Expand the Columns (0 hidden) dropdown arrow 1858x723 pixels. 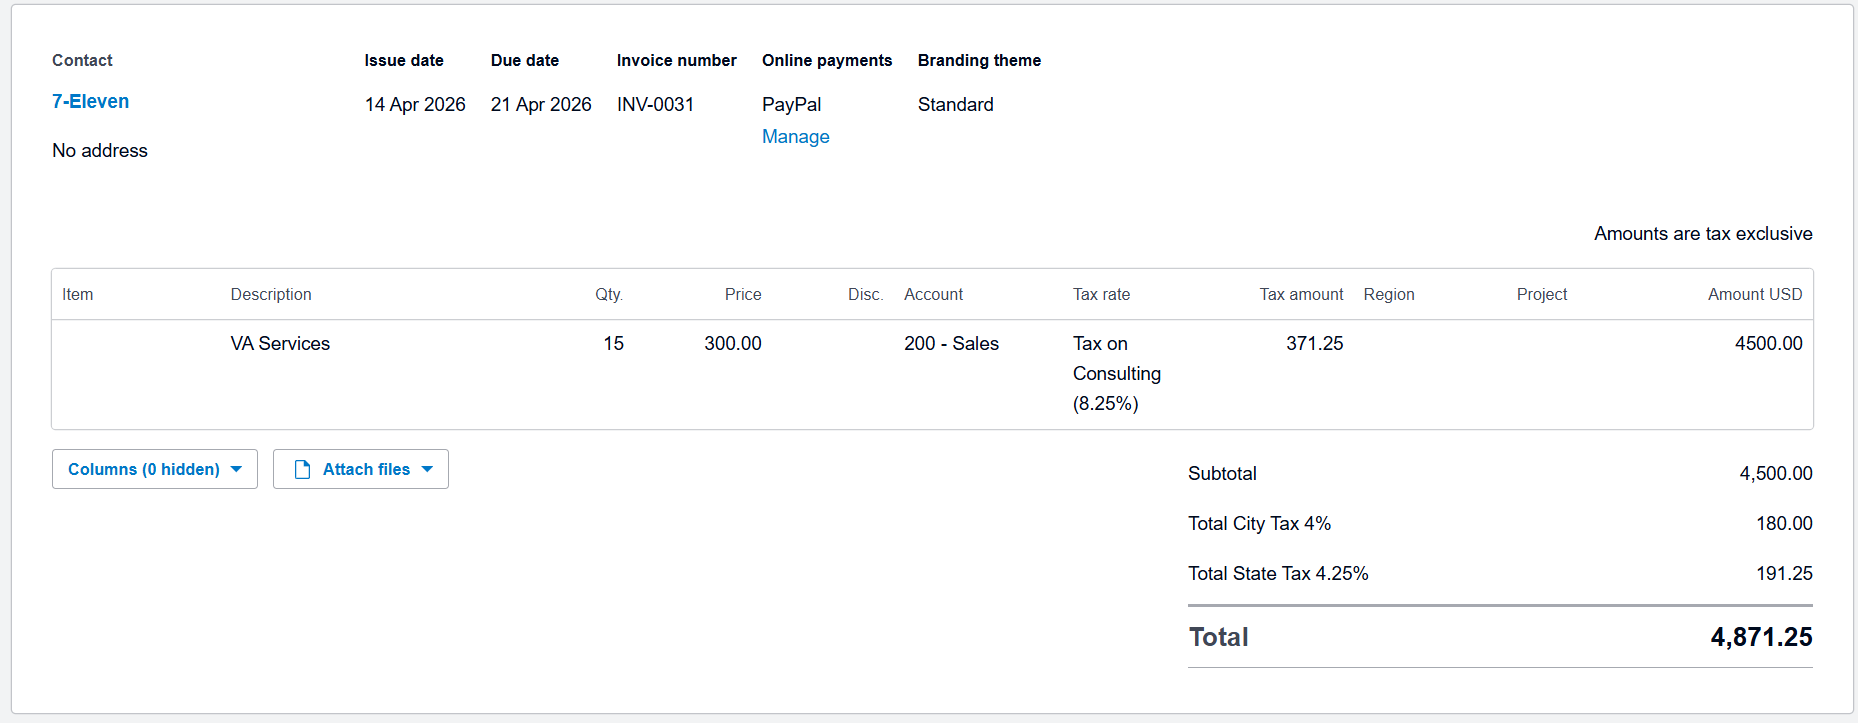(236, 469)
